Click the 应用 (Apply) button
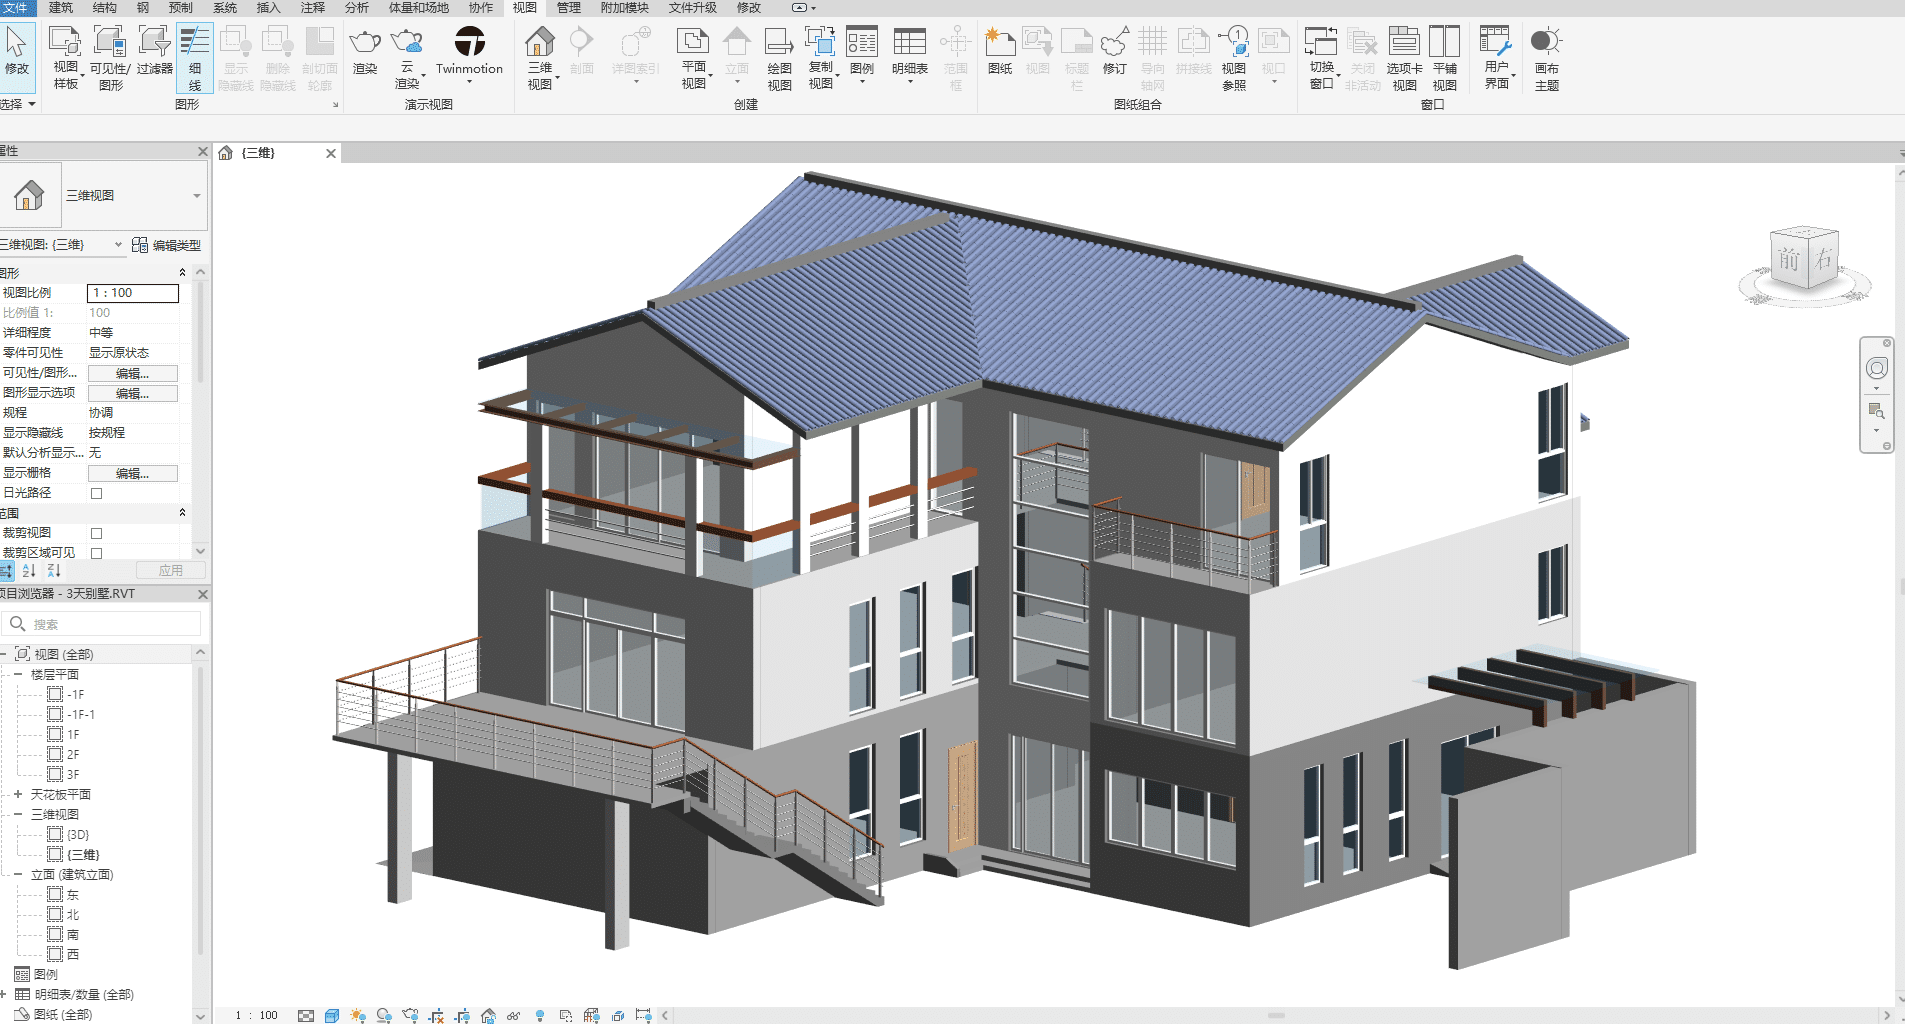This screenshot has height=1024, width=1905. (x=170, y=570)
